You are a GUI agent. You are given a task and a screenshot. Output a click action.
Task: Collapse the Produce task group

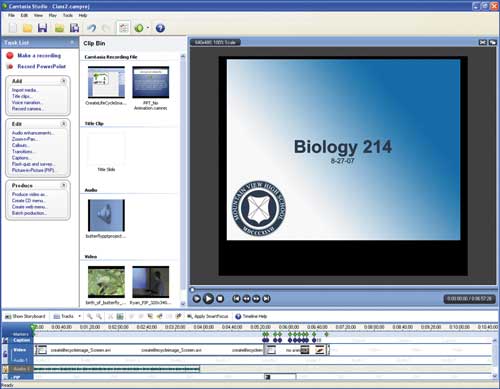(x=63, y=185)
